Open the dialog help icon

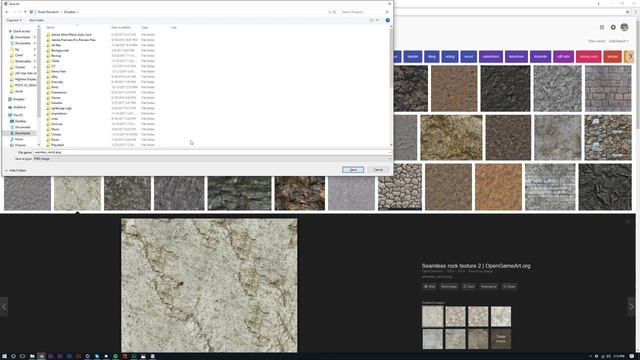pos(387,20)
